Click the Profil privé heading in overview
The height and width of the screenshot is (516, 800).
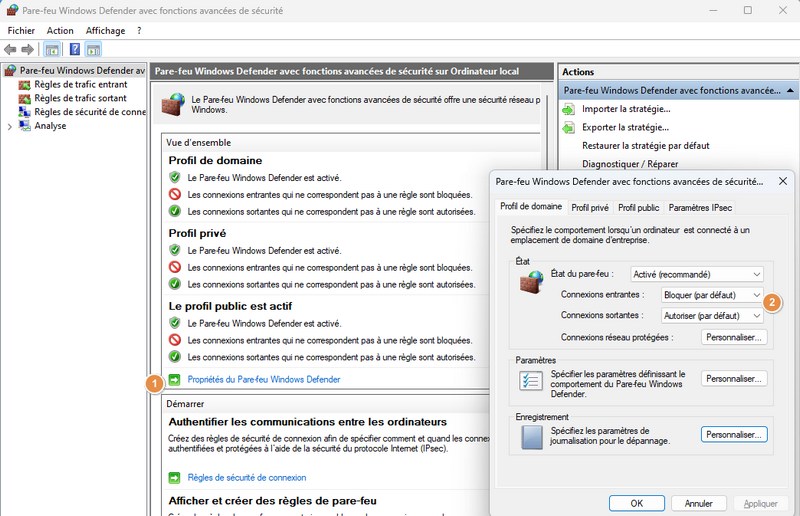click(x=197, y=233)
